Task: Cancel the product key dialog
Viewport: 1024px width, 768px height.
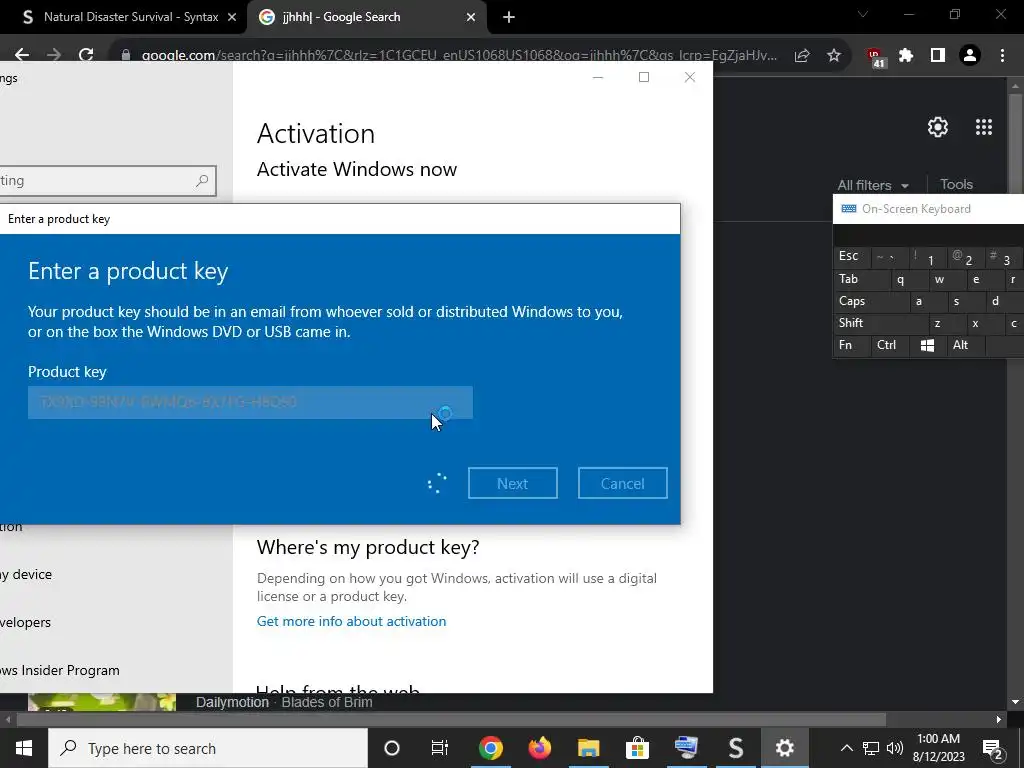Action: click(622, 483)
